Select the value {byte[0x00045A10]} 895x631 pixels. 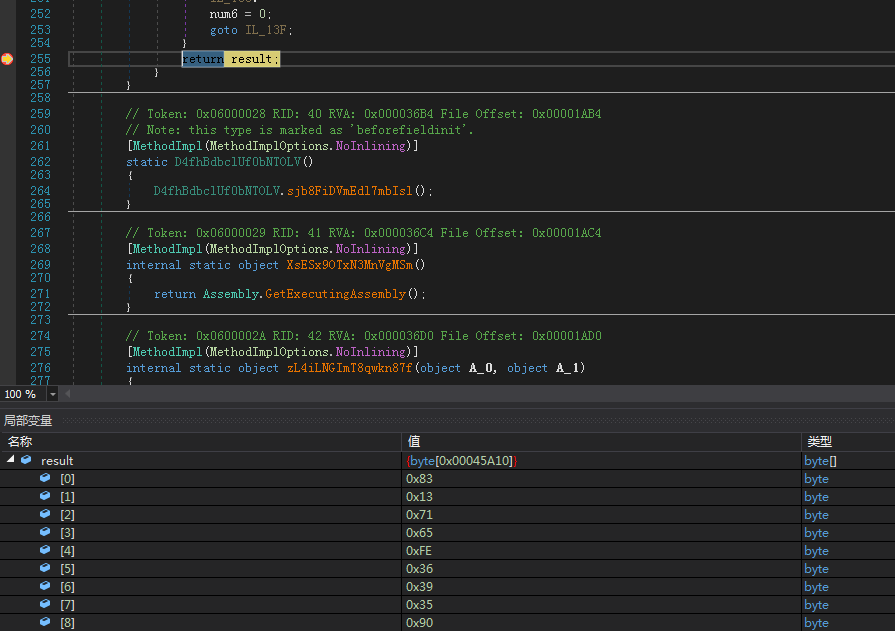[461, 460]
